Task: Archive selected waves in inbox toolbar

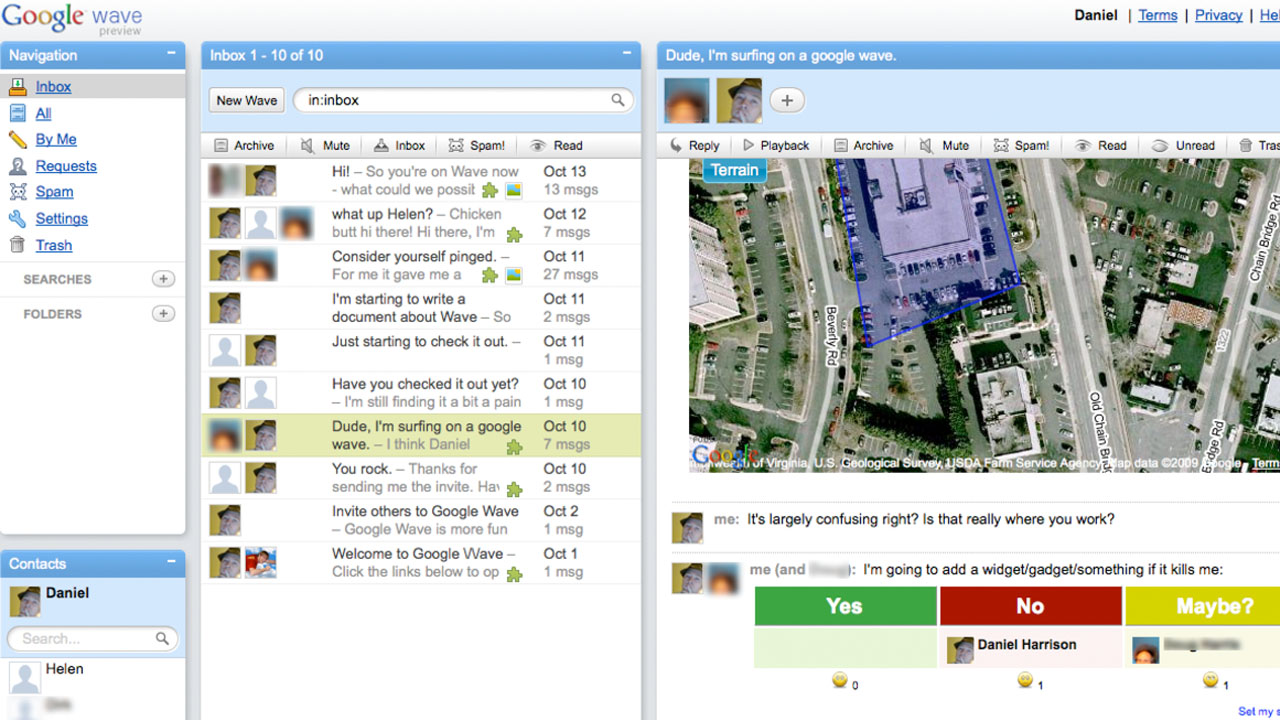Action: pos(243,145)
